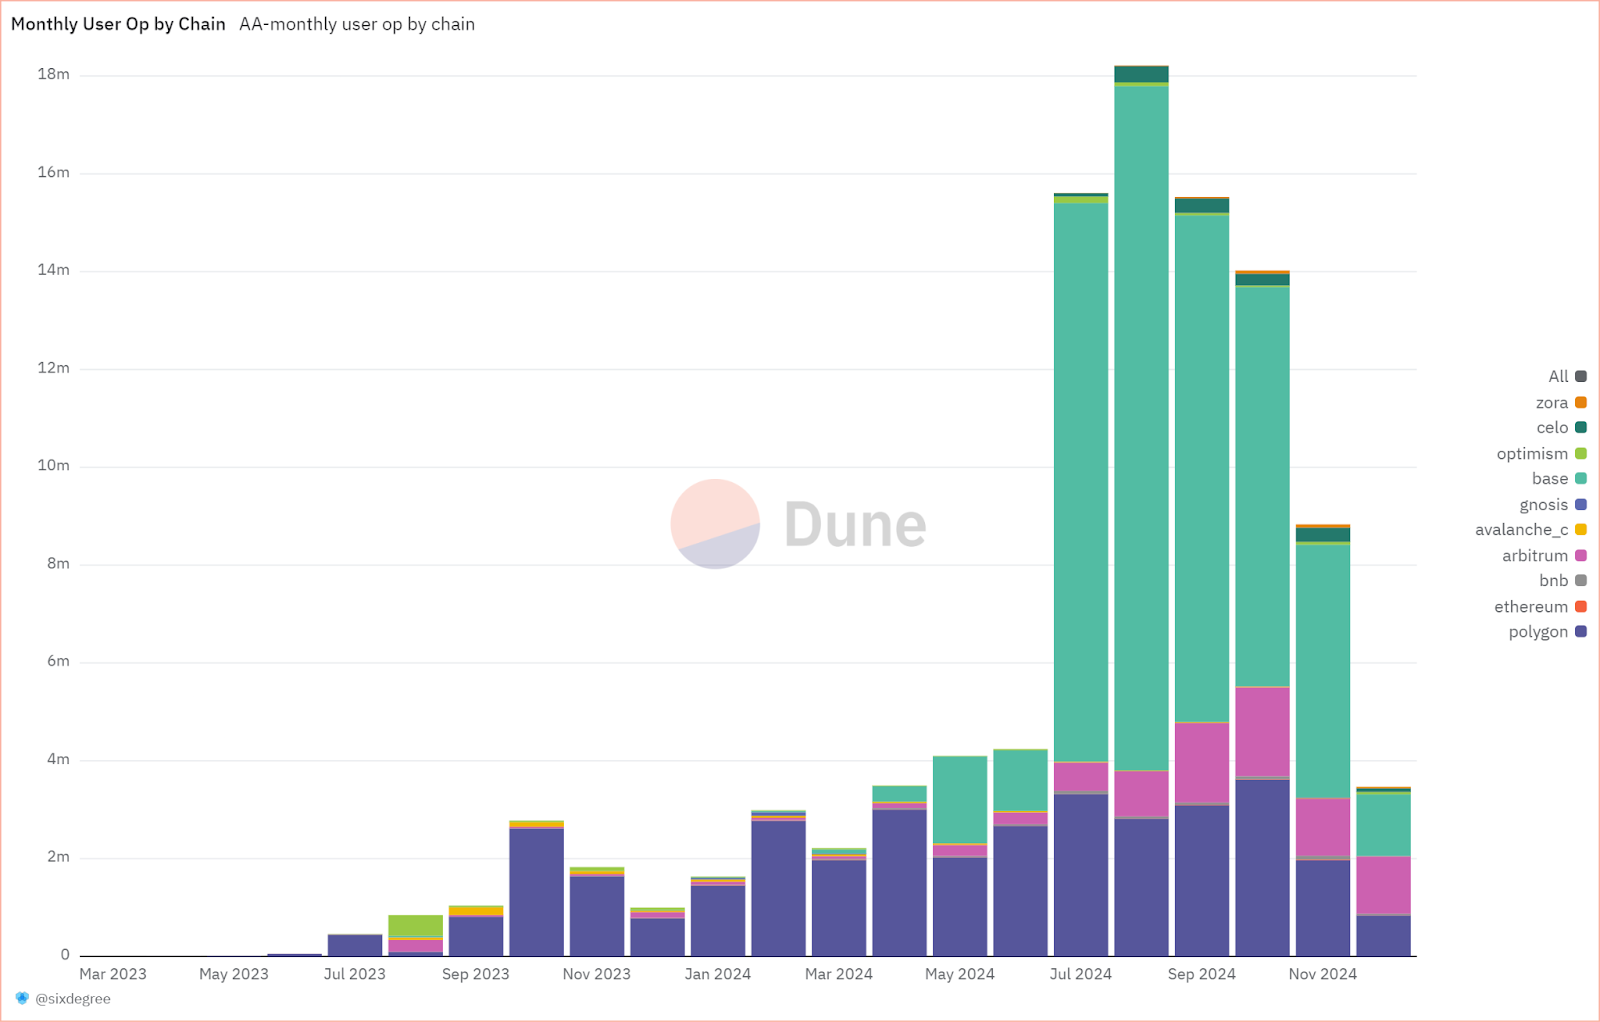
Task: Click the arbitrum legend color dot
Action: (x=1581, y=556)
